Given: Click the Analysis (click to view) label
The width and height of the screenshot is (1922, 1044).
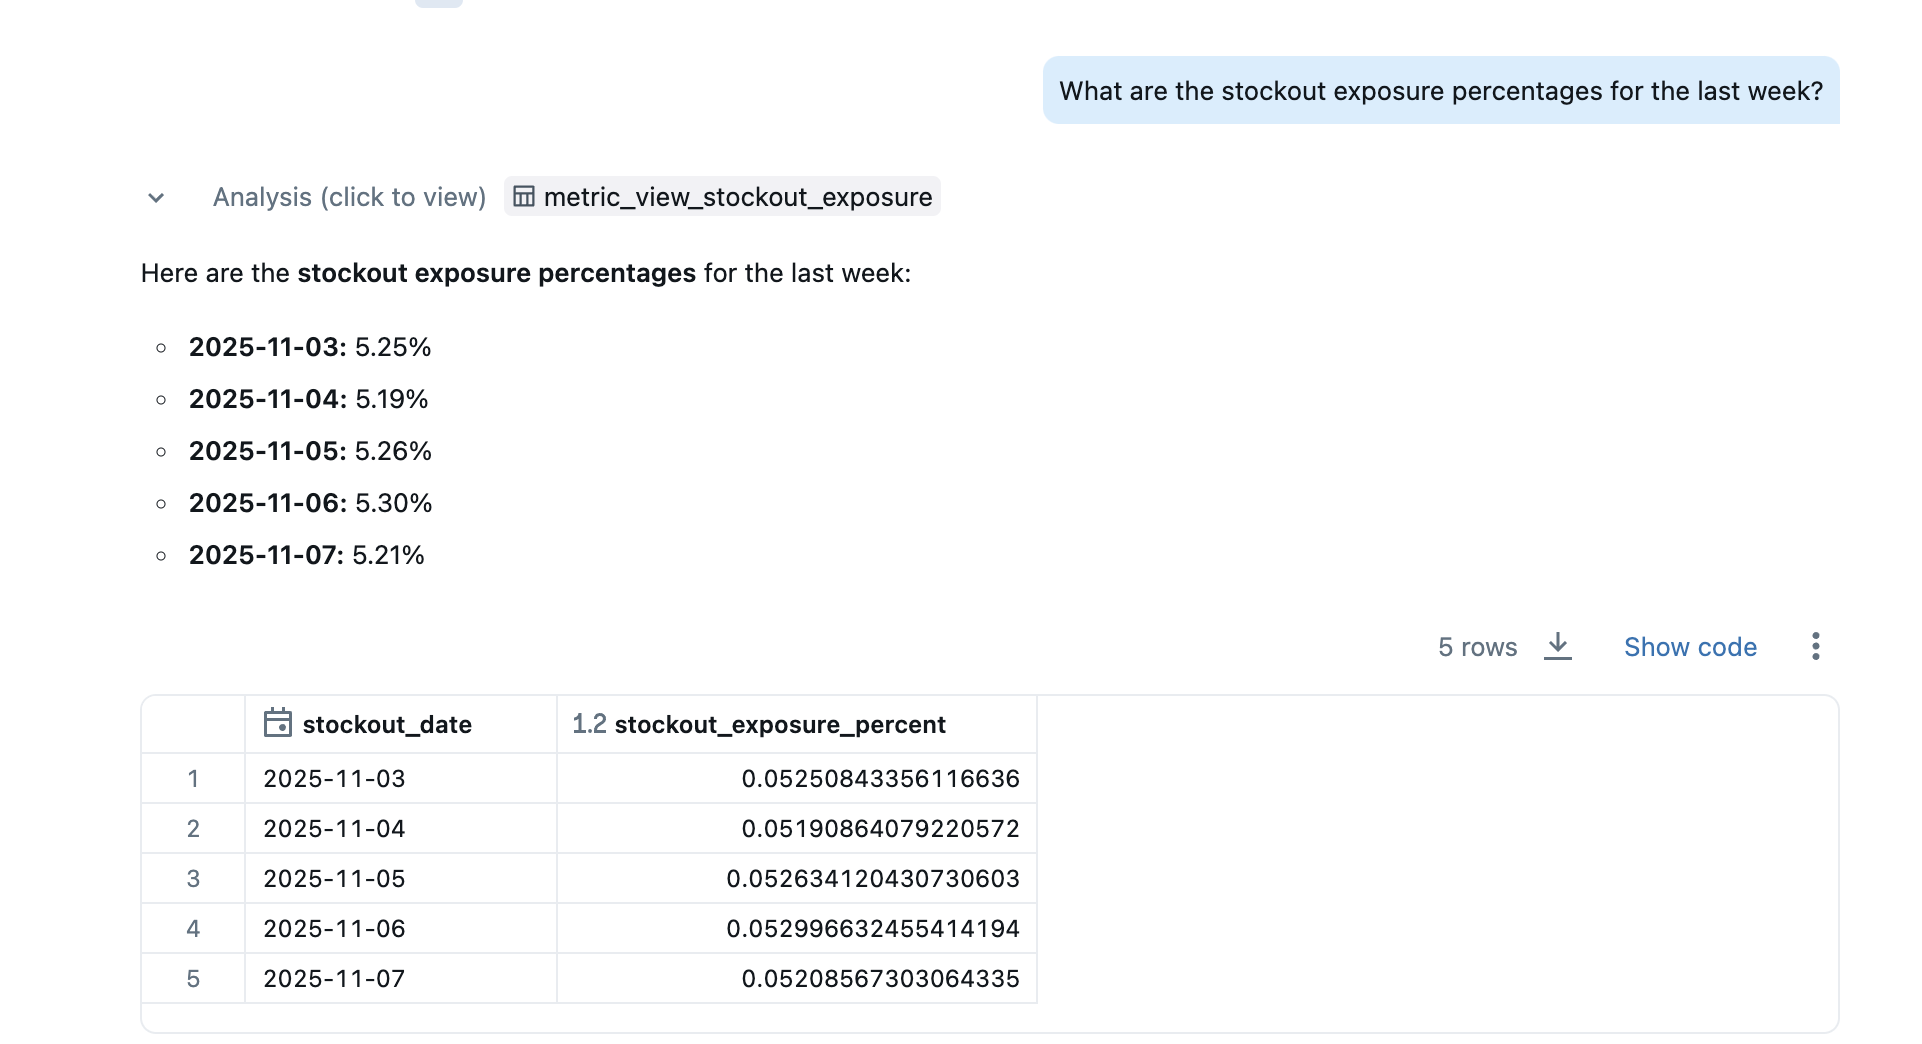Looking at the screenshot, I should (x=349, y=197).
